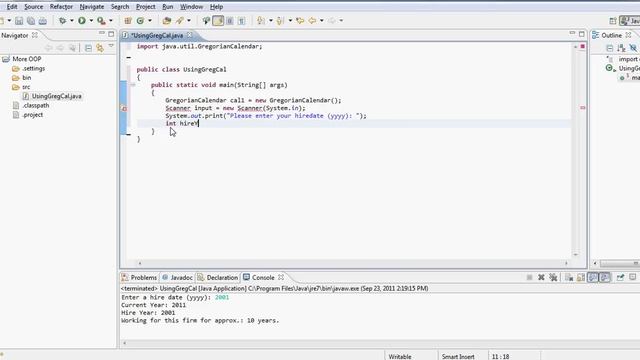This screenshot has height=360, width=640.
Task: Click the Run External Tools icon
Action: pyautogui.click(x=101, y=20)
